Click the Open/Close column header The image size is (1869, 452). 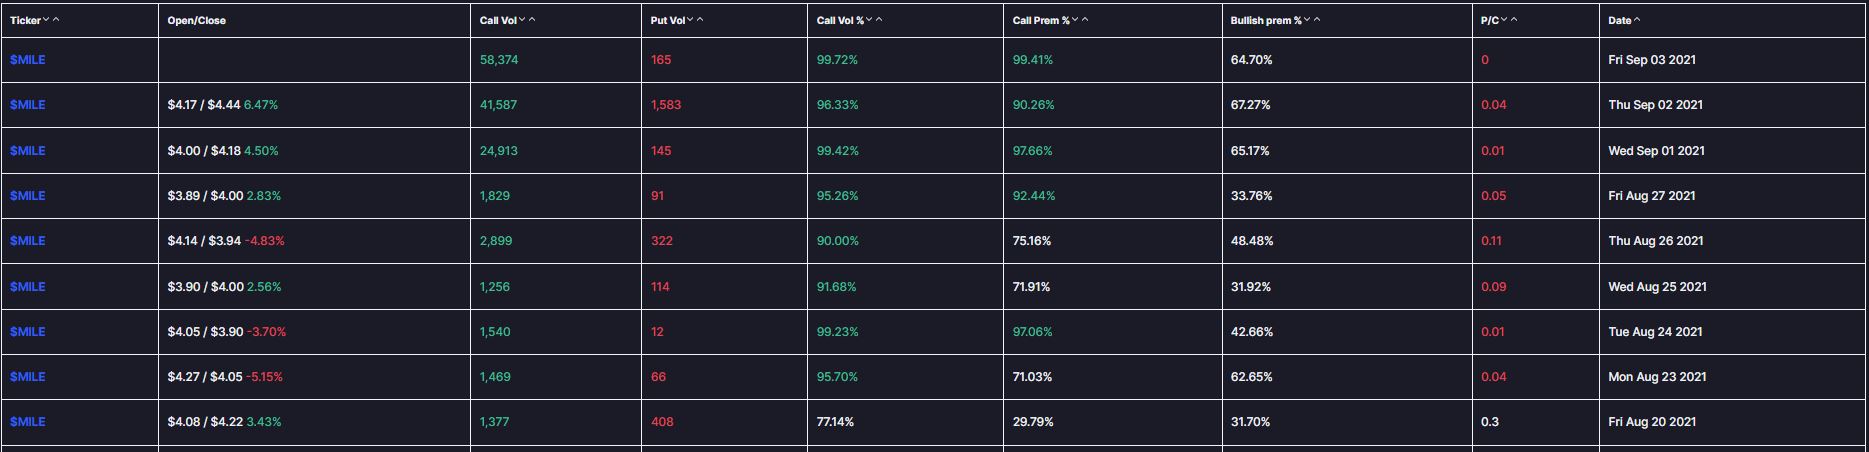[x=196, y=20]
